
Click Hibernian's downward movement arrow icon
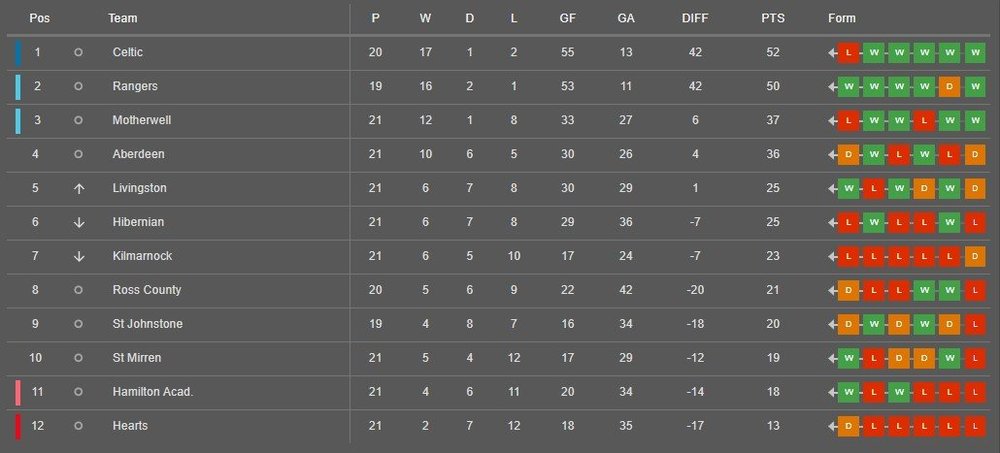click(x=78, y=222)
